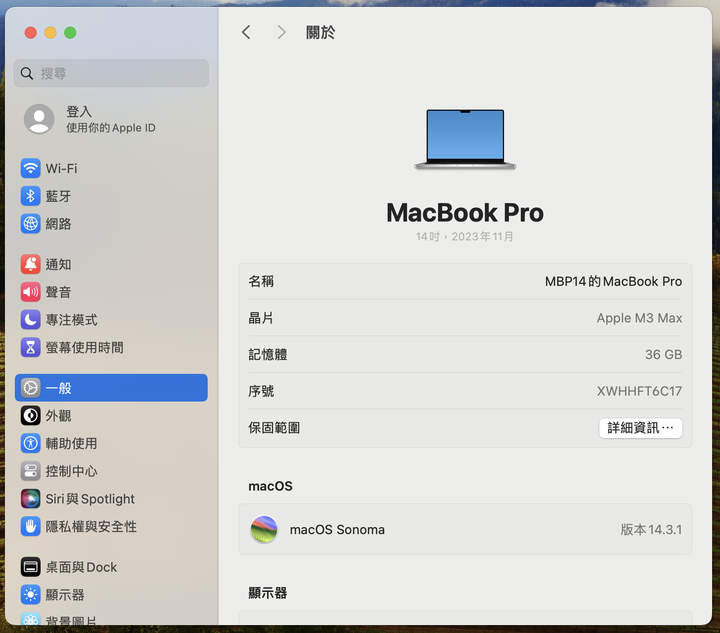Open 螢幕使用時間 hourglass icon
Image resolution: width=720 pixels, height=633 pixels.
[x=30, y=347]
